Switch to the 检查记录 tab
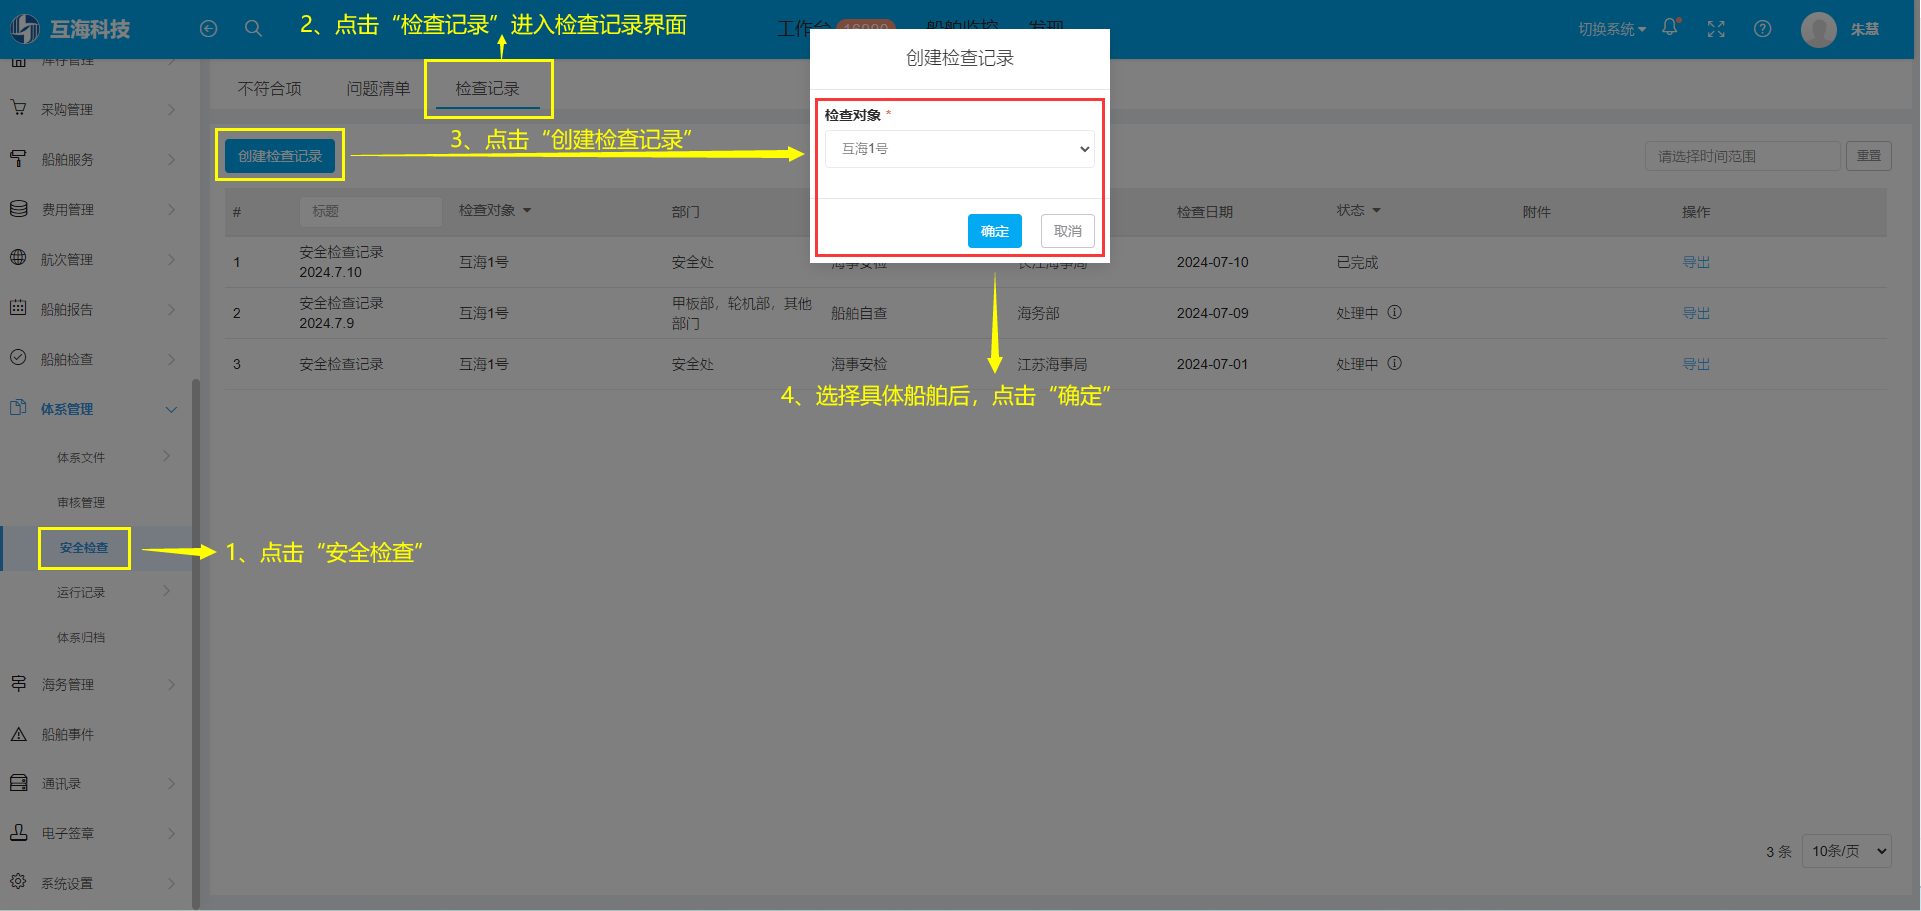The width and height of the screenshot is (1921, 911). click(x=487, y=89)
